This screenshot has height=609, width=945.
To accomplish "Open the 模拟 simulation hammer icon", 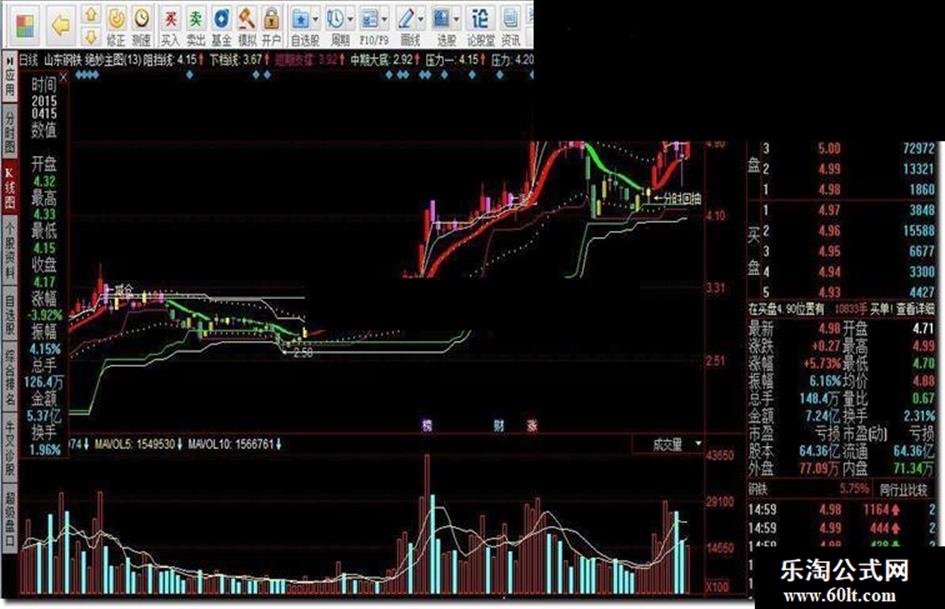I will [x=246, y=27].
